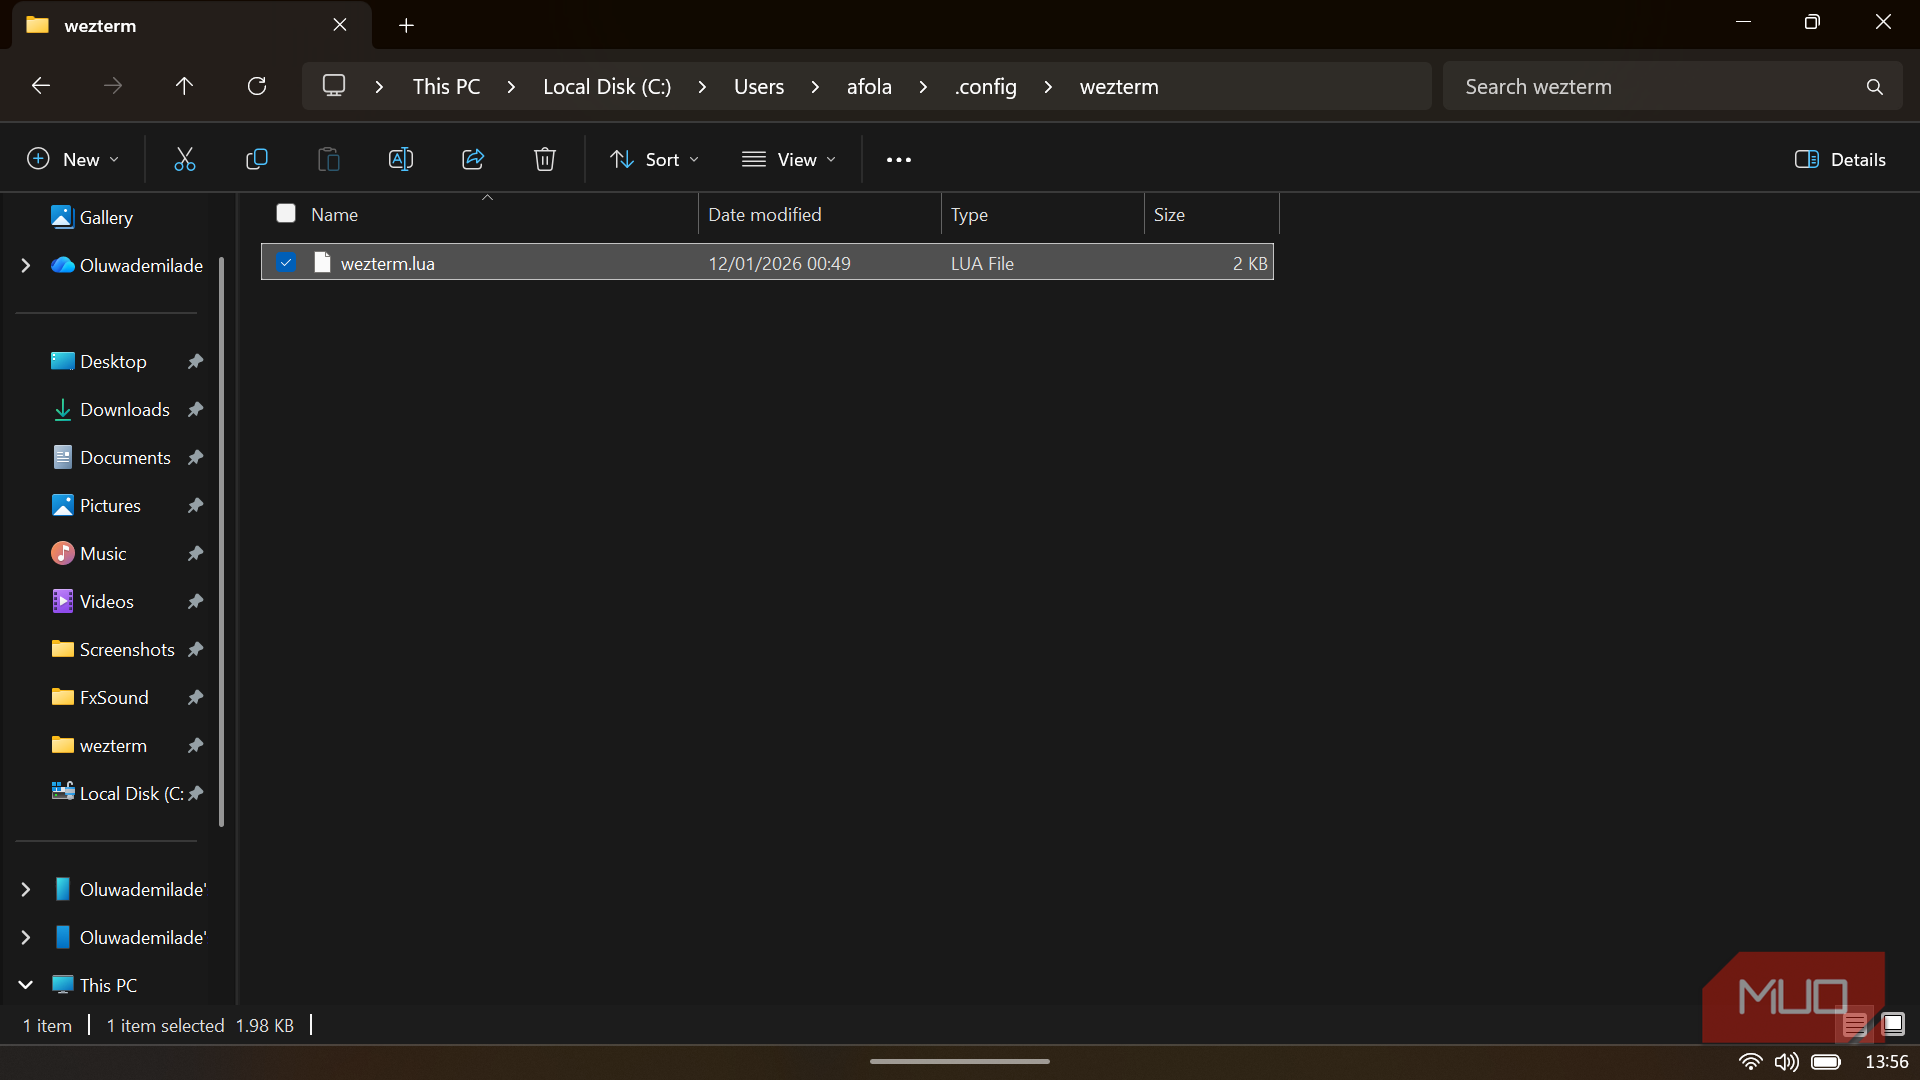
Task: Collapse the This PC tree node
Action: coord(26,985)
